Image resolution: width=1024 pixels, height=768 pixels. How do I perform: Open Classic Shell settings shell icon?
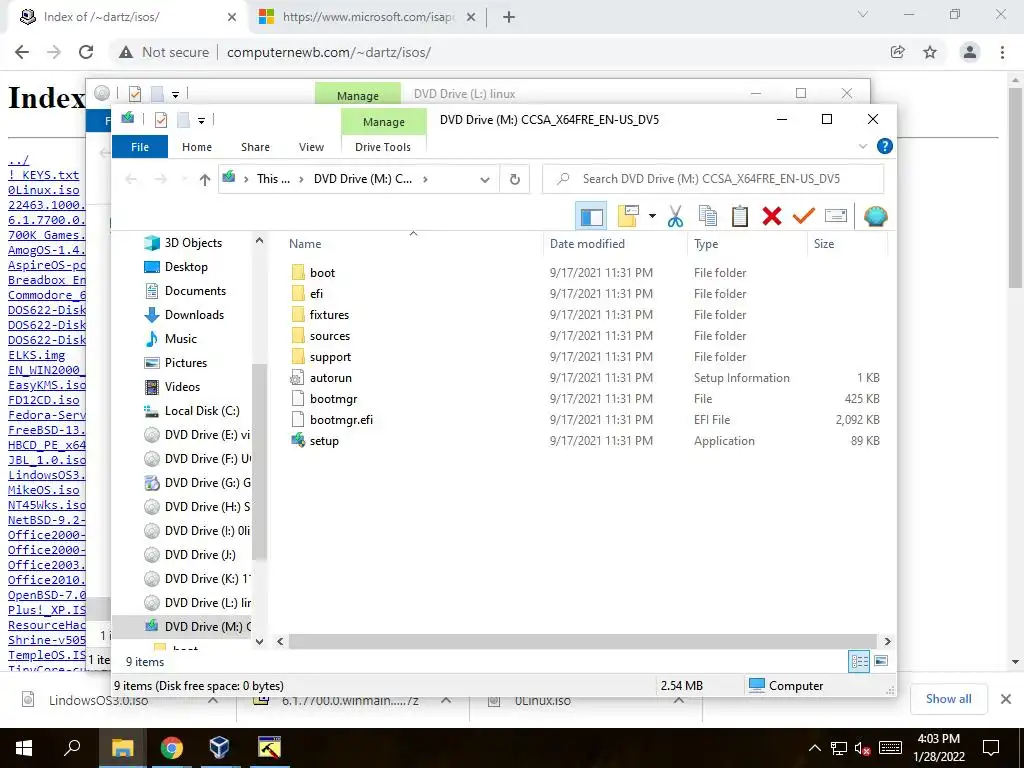click(x=875, y=216)
